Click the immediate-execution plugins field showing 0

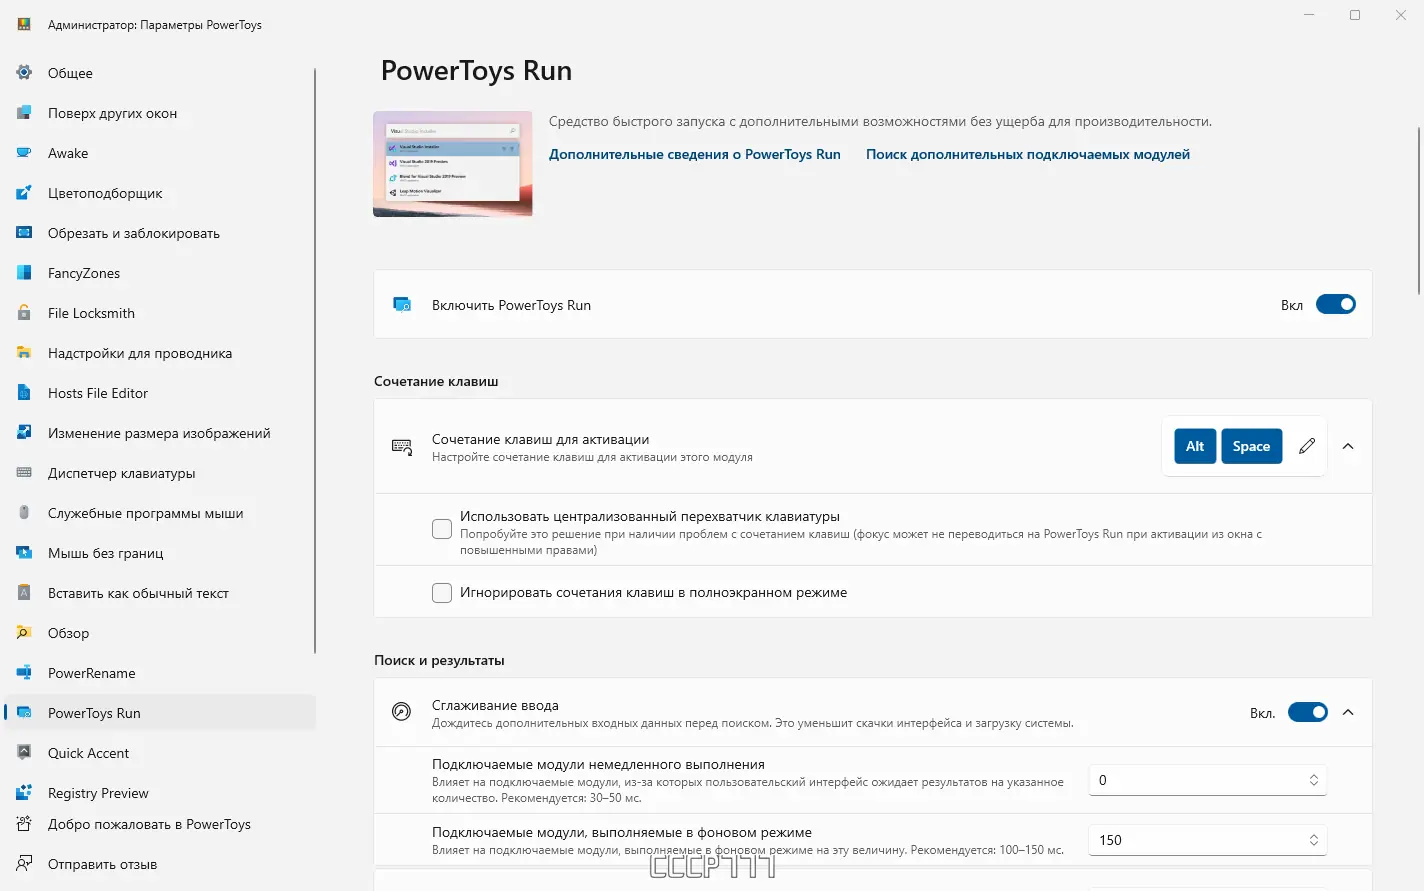click(1207, 780)
